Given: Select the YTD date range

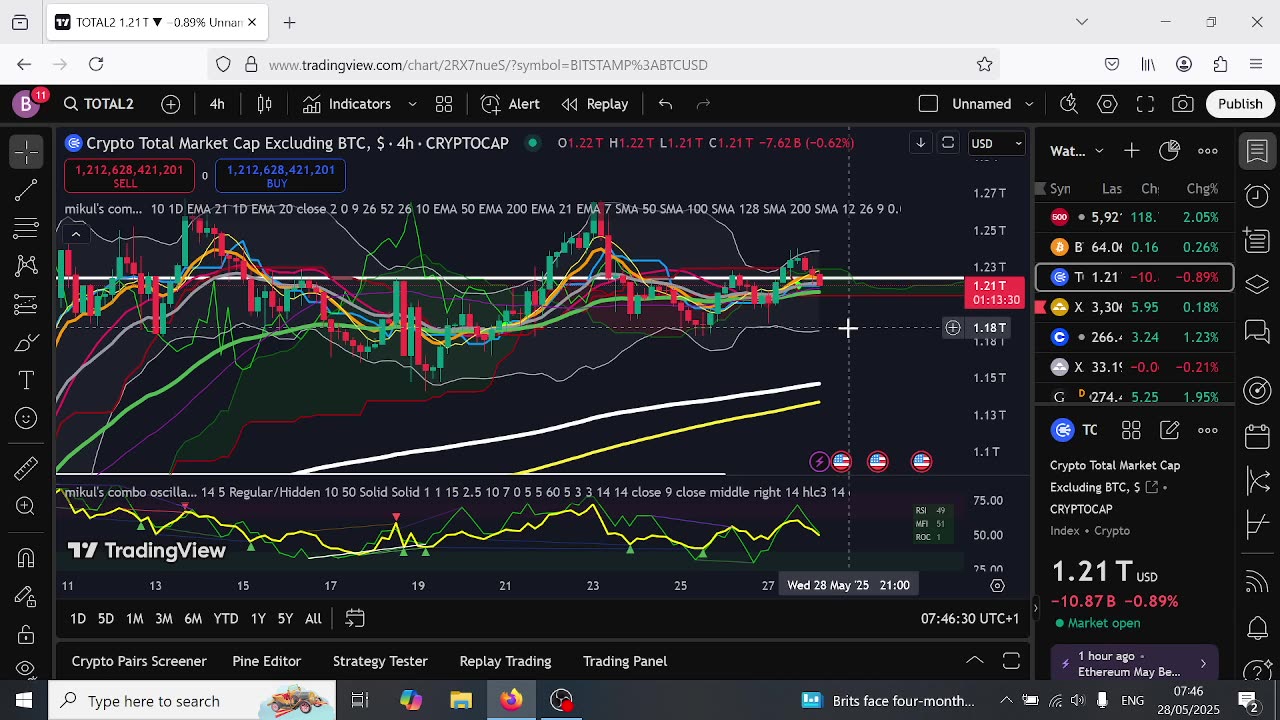Looking at the screenshot, I should 226,619.
